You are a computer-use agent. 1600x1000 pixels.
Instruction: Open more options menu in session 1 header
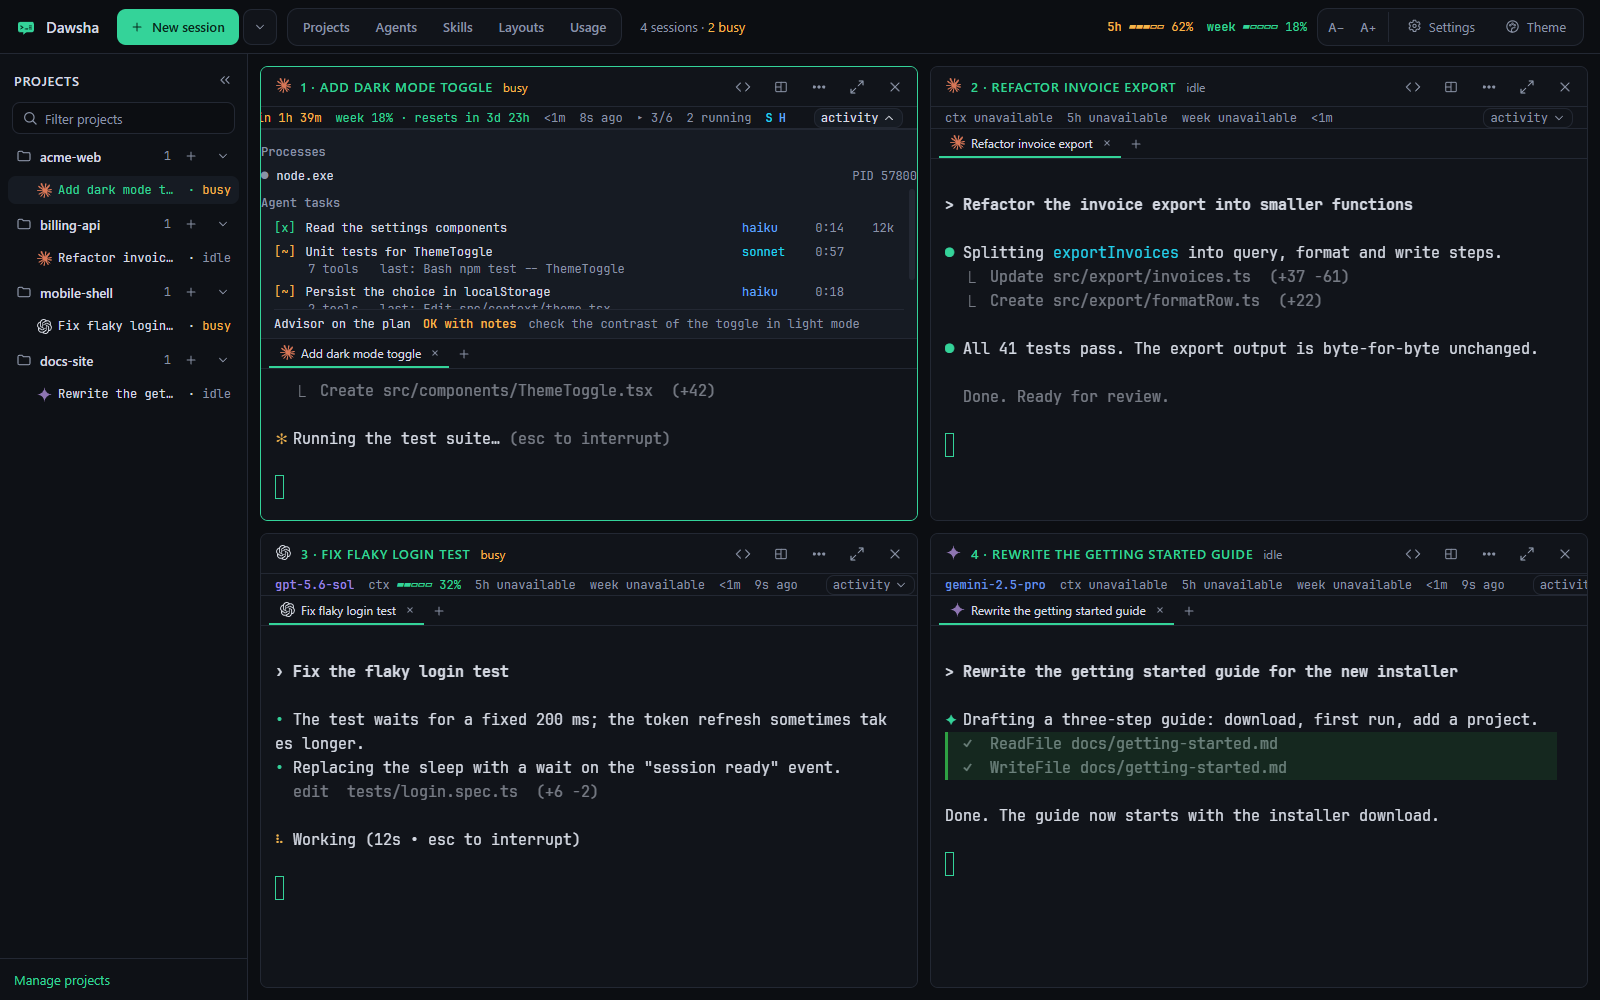pyautogui.click(x=819, y=87)
